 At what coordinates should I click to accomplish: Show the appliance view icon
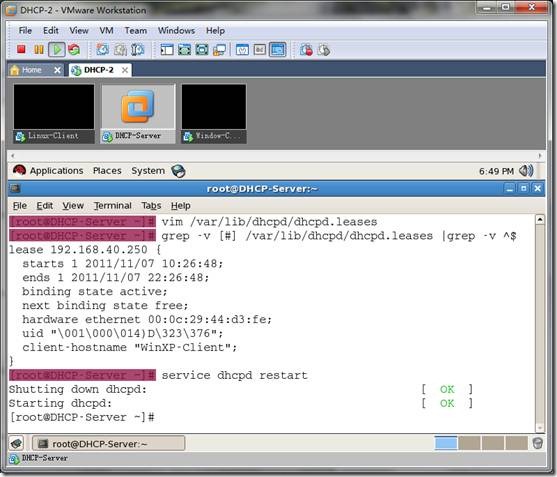point(260,50)
